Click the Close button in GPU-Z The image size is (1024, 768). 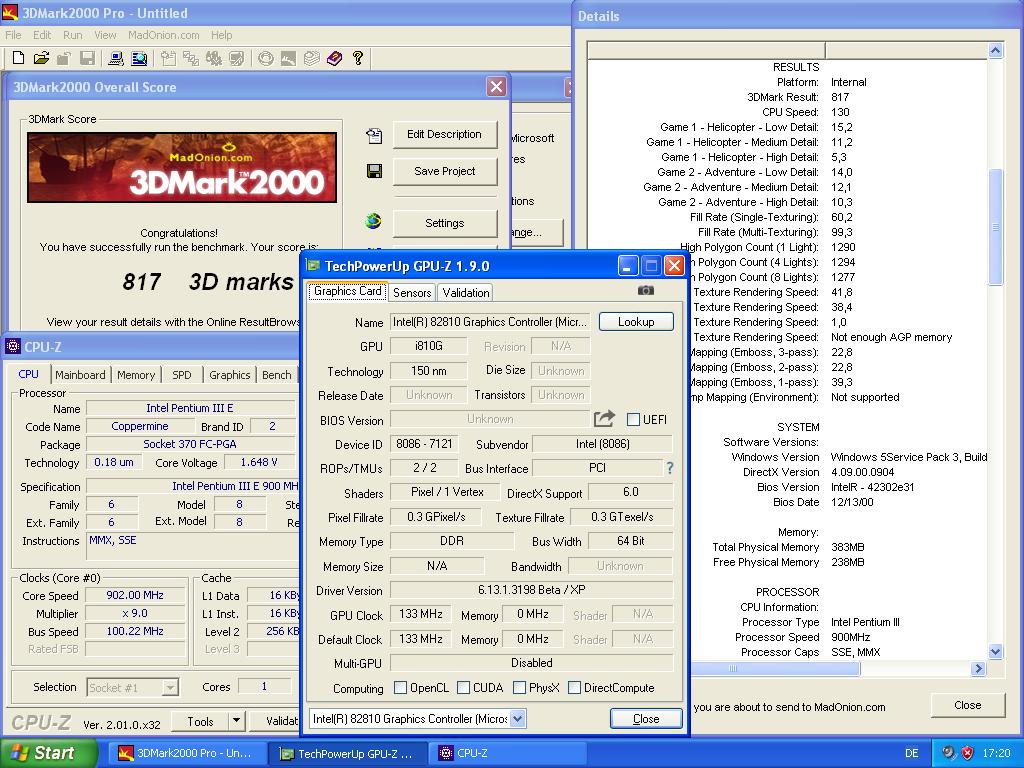coord(646,718)
